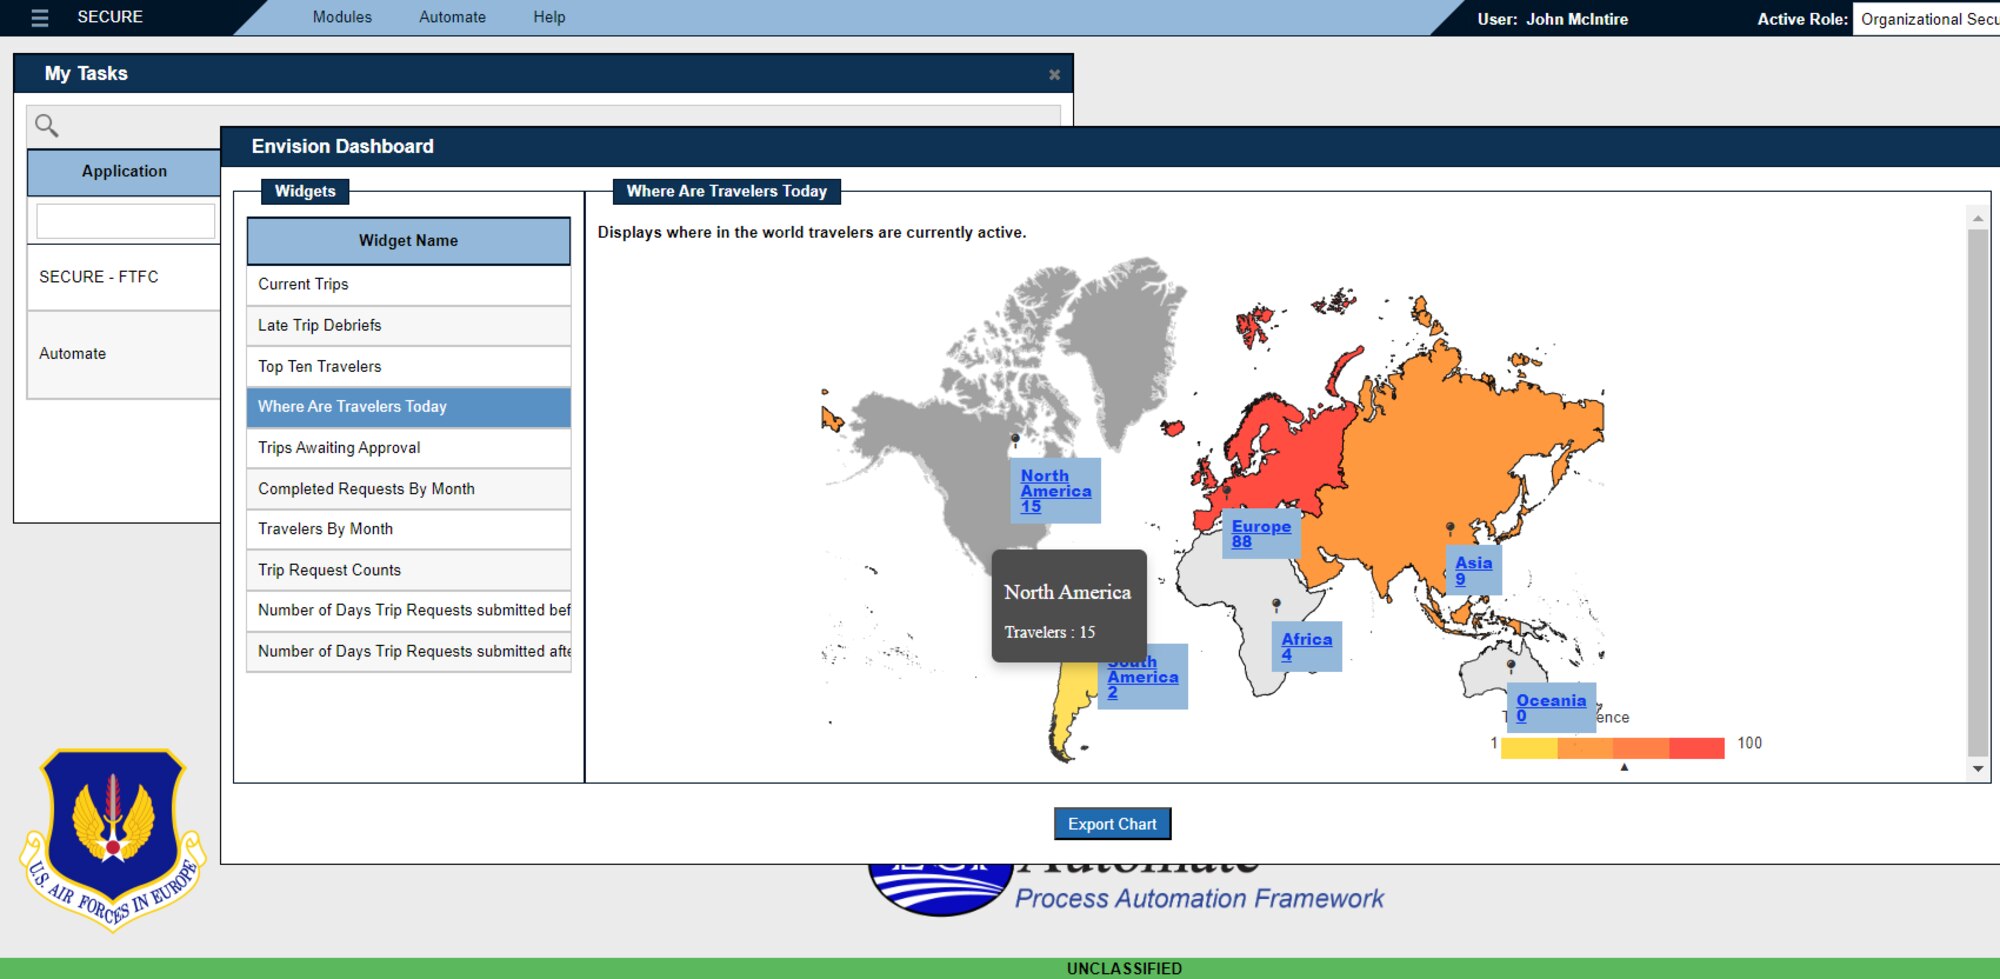Viewport: 2000px width, 979px height.
Task: Click the scrollbar down arrow on the map panel
Action: [1977, 768]
